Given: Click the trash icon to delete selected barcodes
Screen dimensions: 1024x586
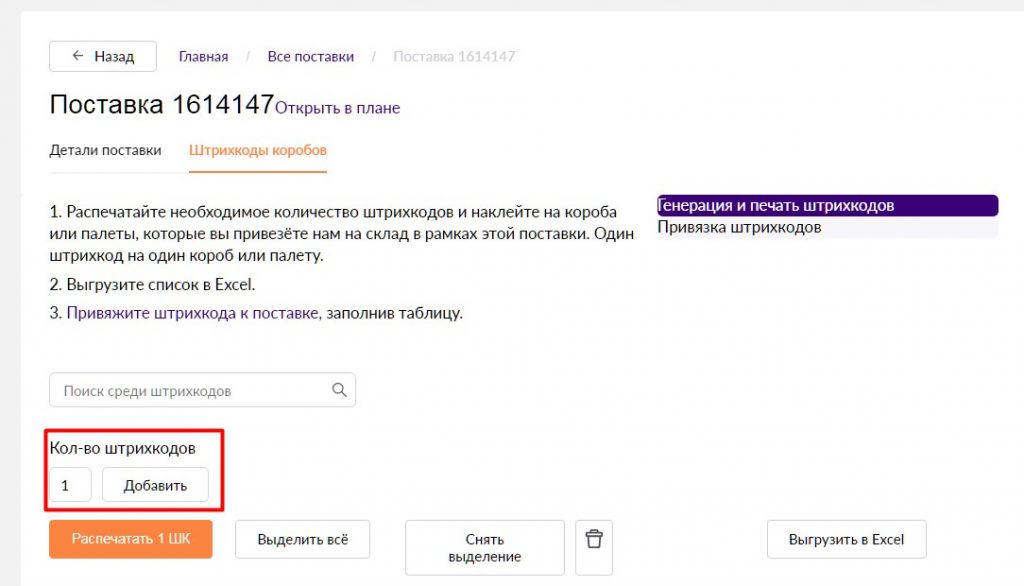Looking at the screenshot, I should [594, 540].
